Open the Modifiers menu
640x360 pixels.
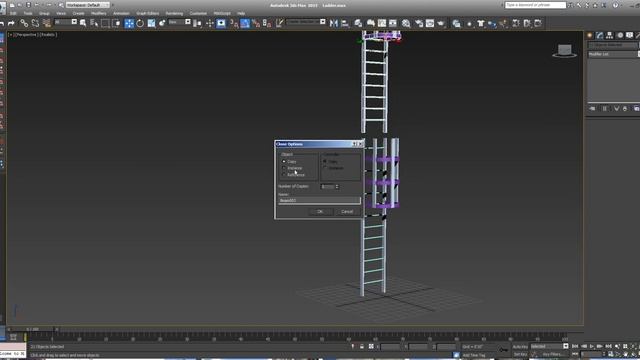coord(98,13)
